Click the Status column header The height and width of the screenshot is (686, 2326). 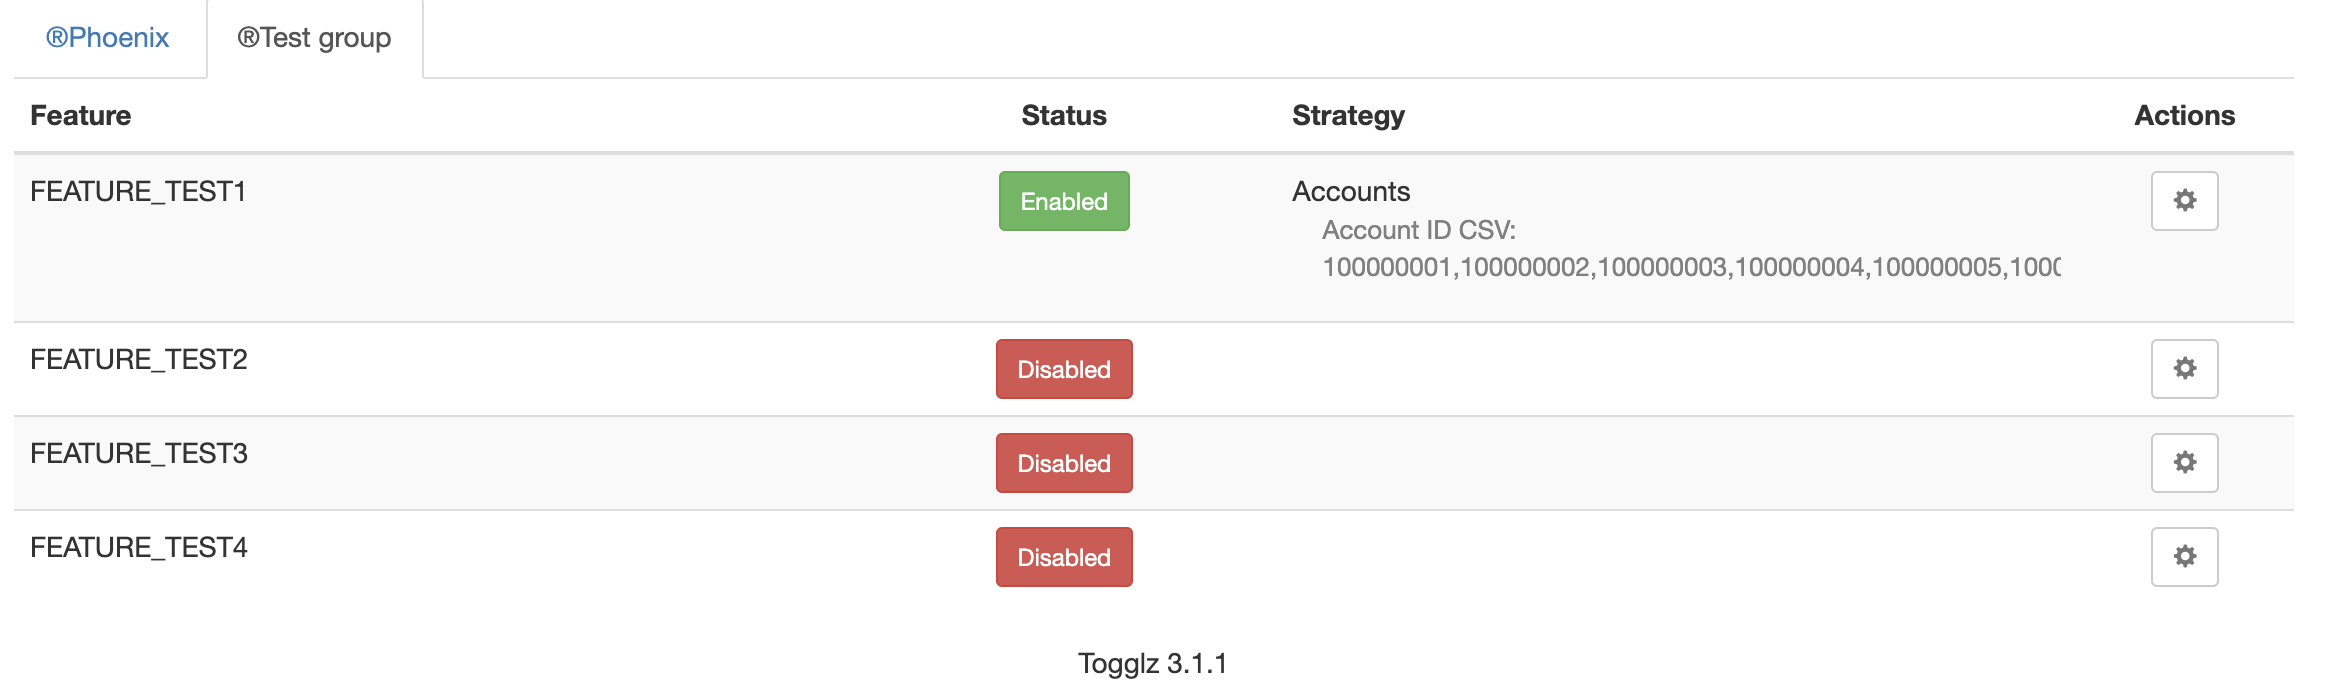pyautogui.click(x=1063, y=115)
